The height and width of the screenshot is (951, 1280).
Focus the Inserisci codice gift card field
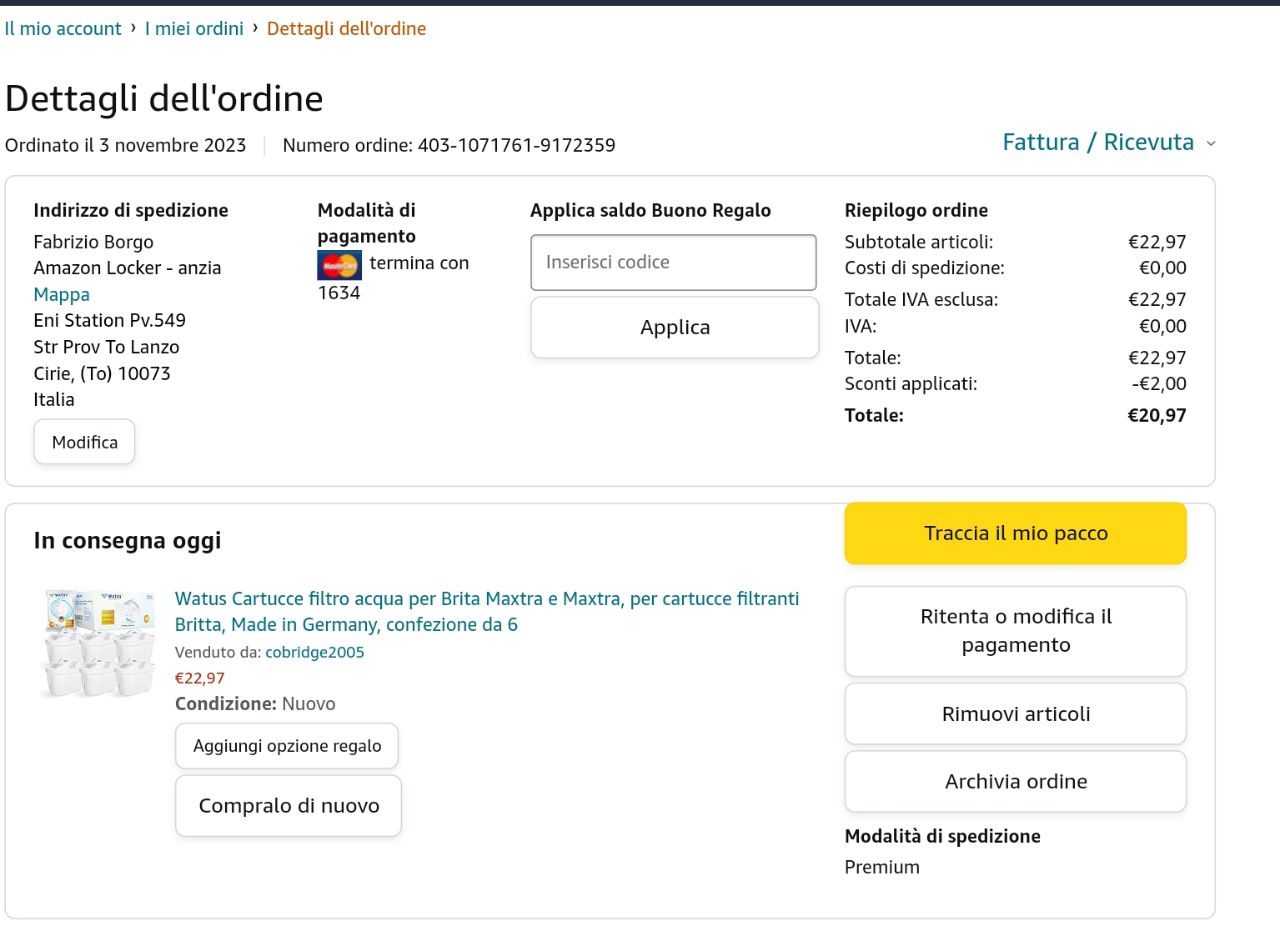click(x=674, y=262)
